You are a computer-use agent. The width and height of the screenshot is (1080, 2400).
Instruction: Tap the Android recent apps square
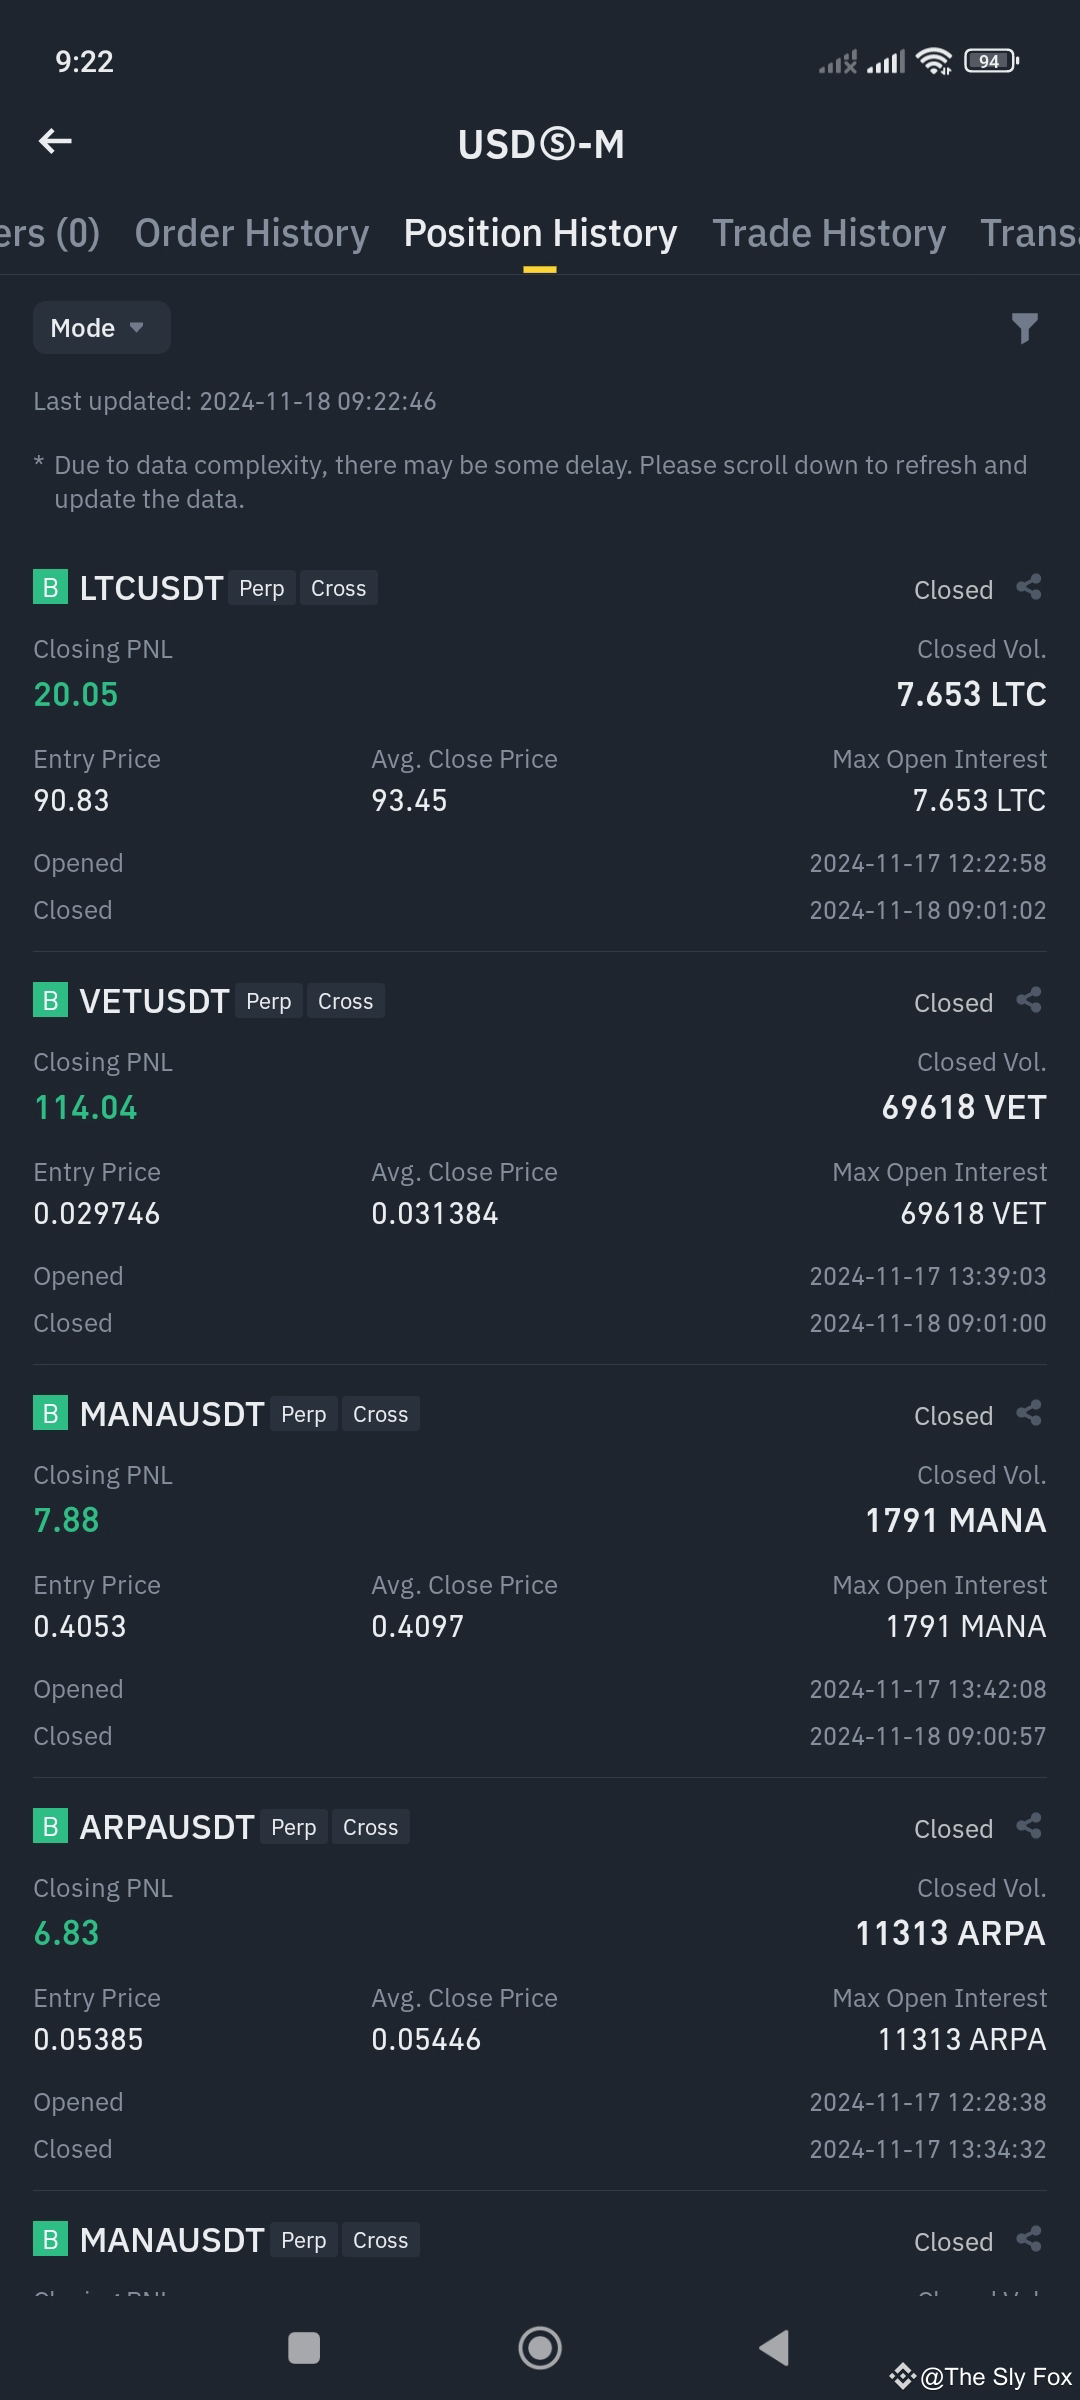[304, 2347]
